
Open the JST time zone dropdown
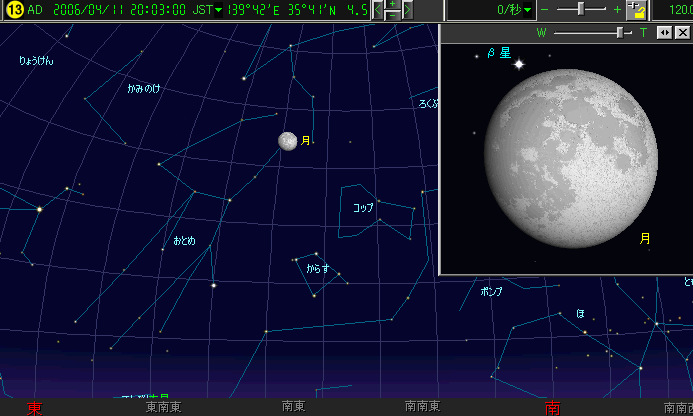click(218, 10)
